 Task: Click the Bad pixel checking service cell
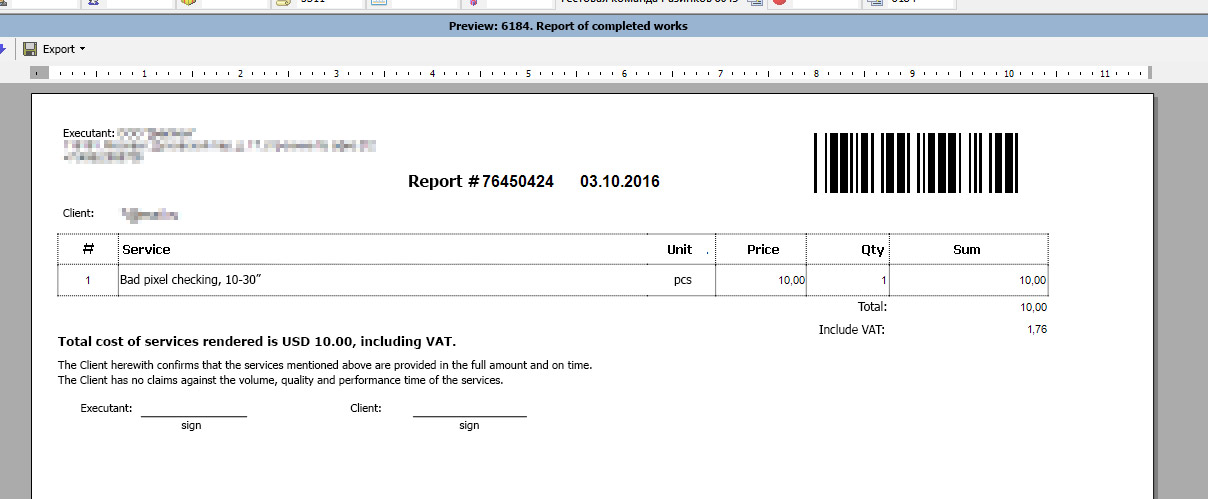(x=191, y=280)
